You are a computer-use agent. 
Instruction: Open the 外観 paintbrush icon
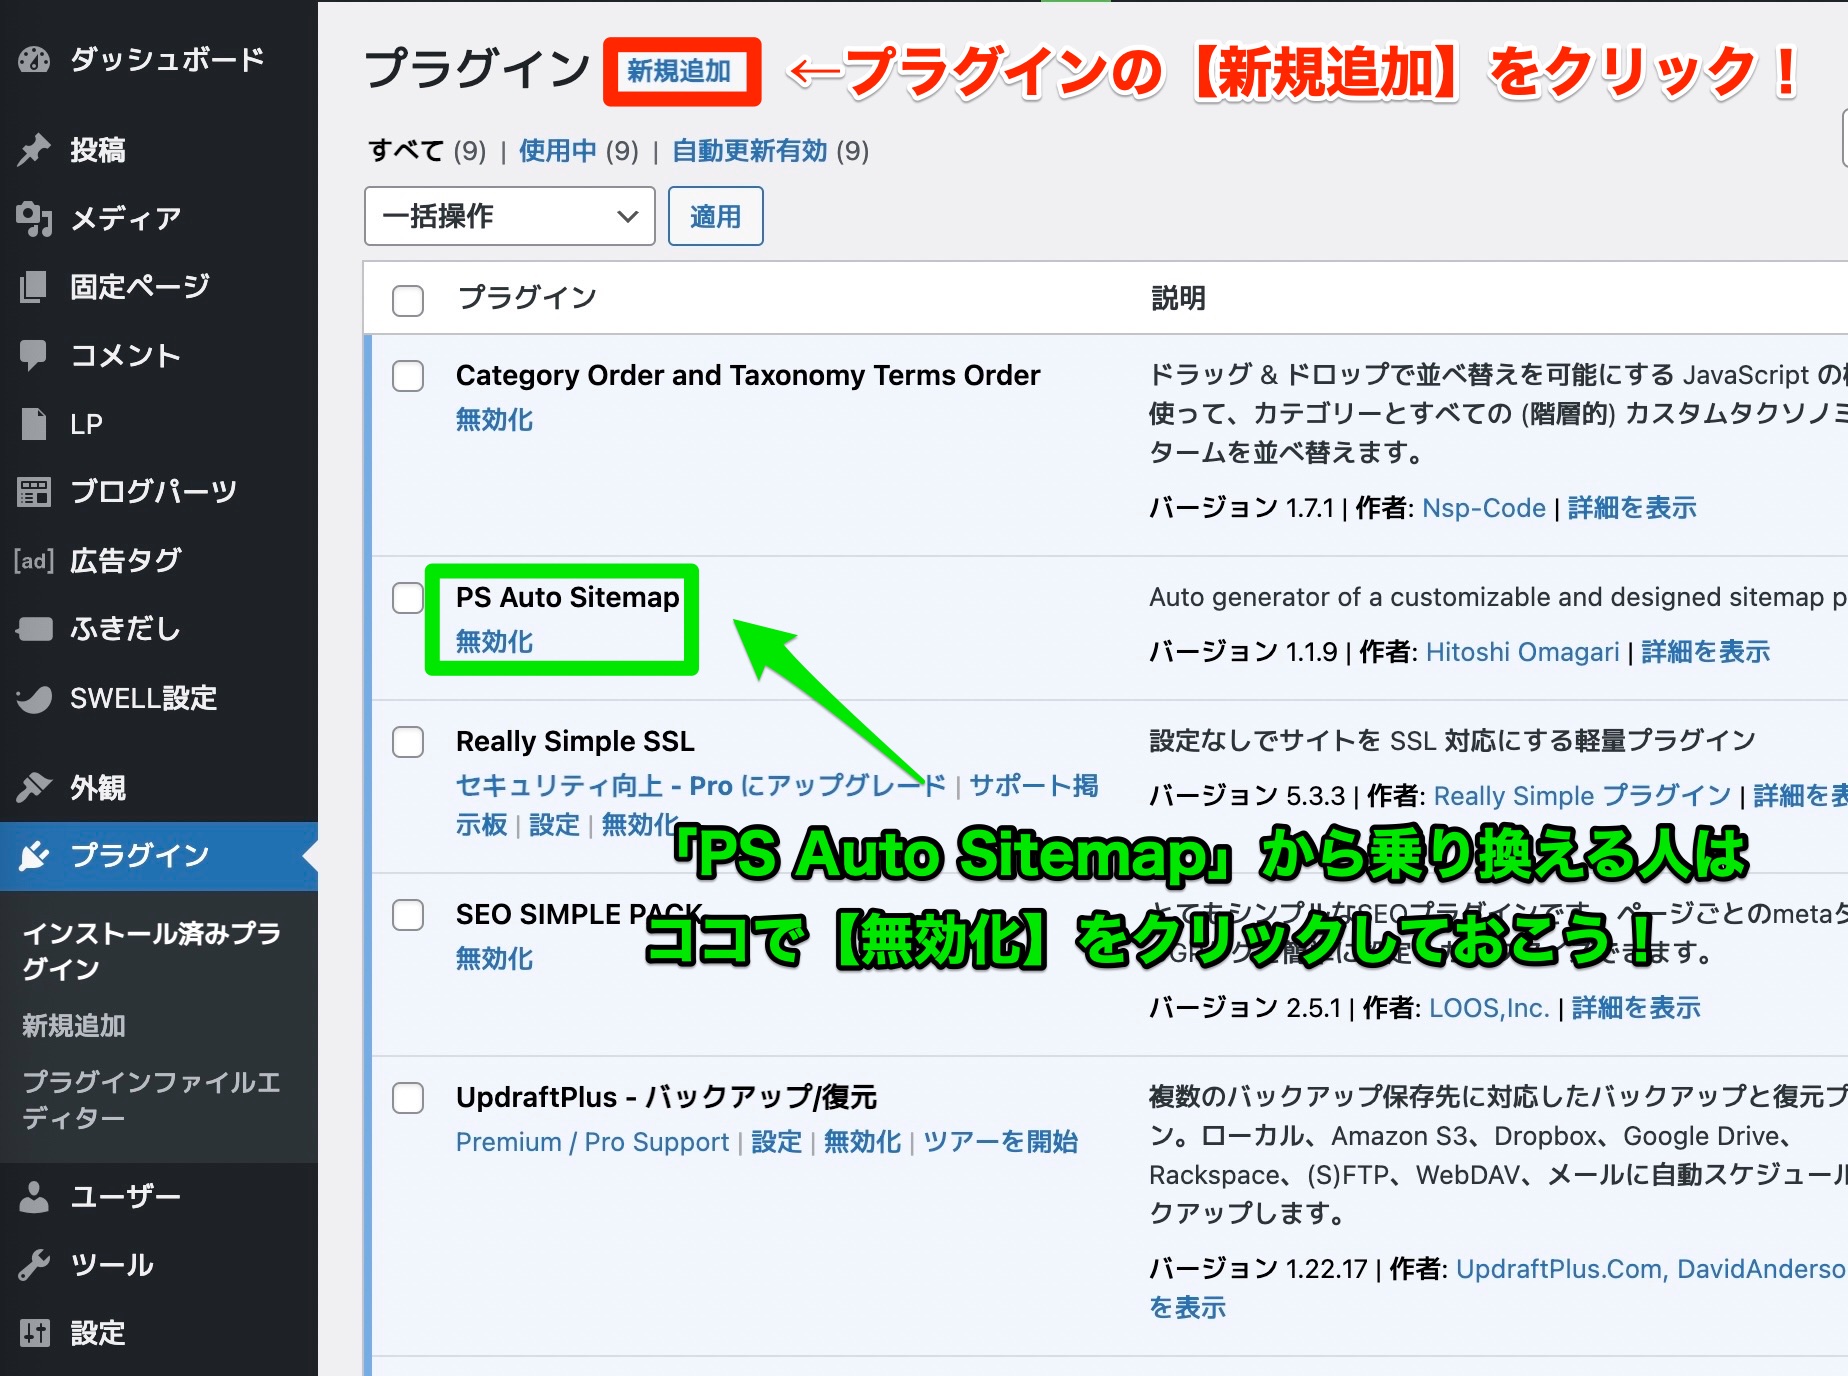34,788
